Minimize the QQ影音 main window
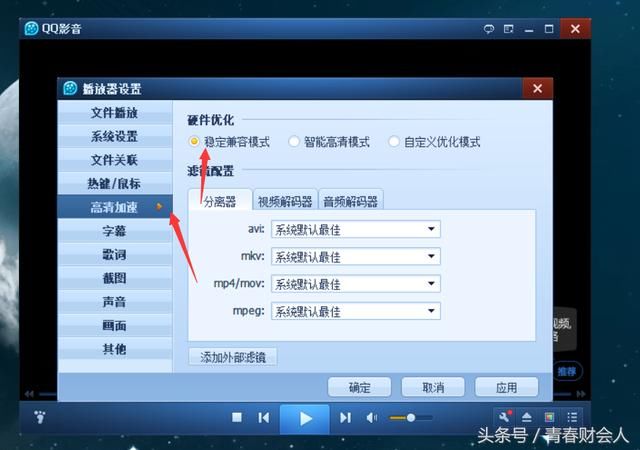 coord(529,29)
